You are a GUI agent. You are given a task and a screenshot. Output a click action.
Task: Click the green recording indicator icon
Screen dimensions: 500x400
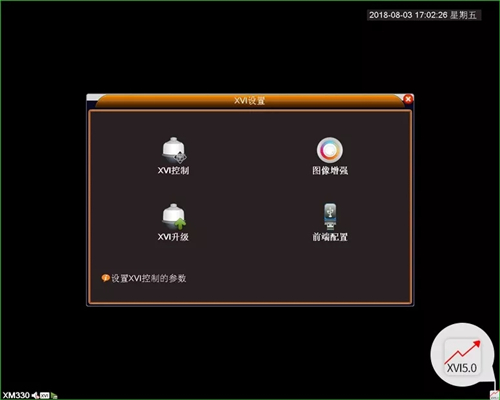(54, 396)
